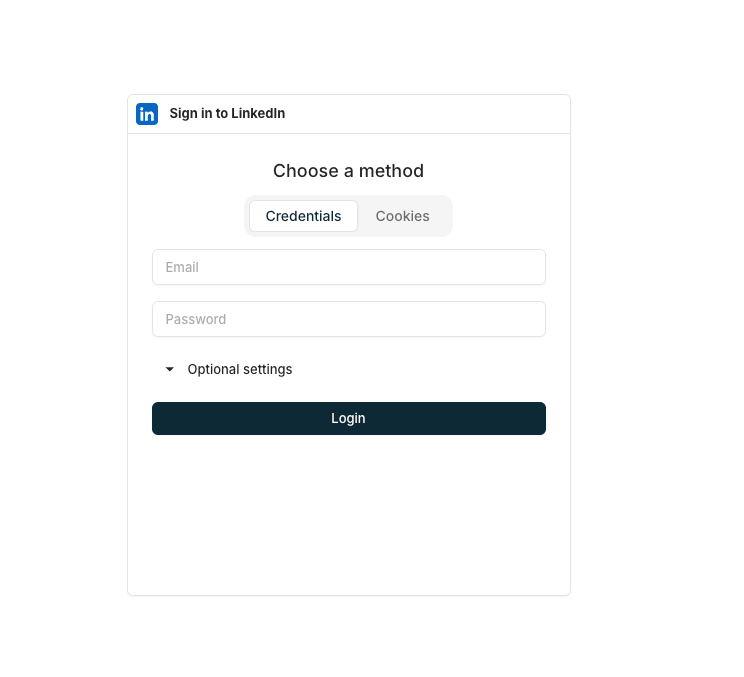Select the blue "in" logo in the header
Viewport: 744px width, 677px height.
tap(147, 114)
